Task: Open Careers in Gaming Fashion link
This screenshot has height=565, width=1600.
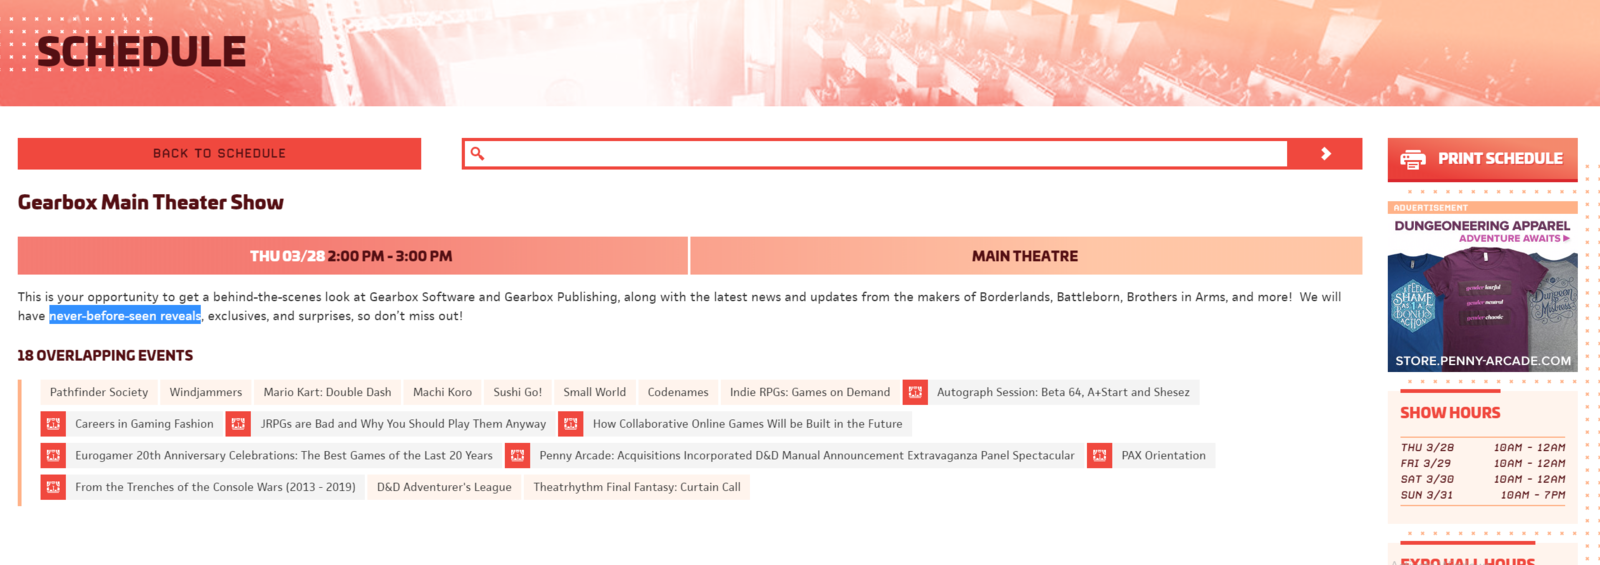Action: tap(144, 424)
